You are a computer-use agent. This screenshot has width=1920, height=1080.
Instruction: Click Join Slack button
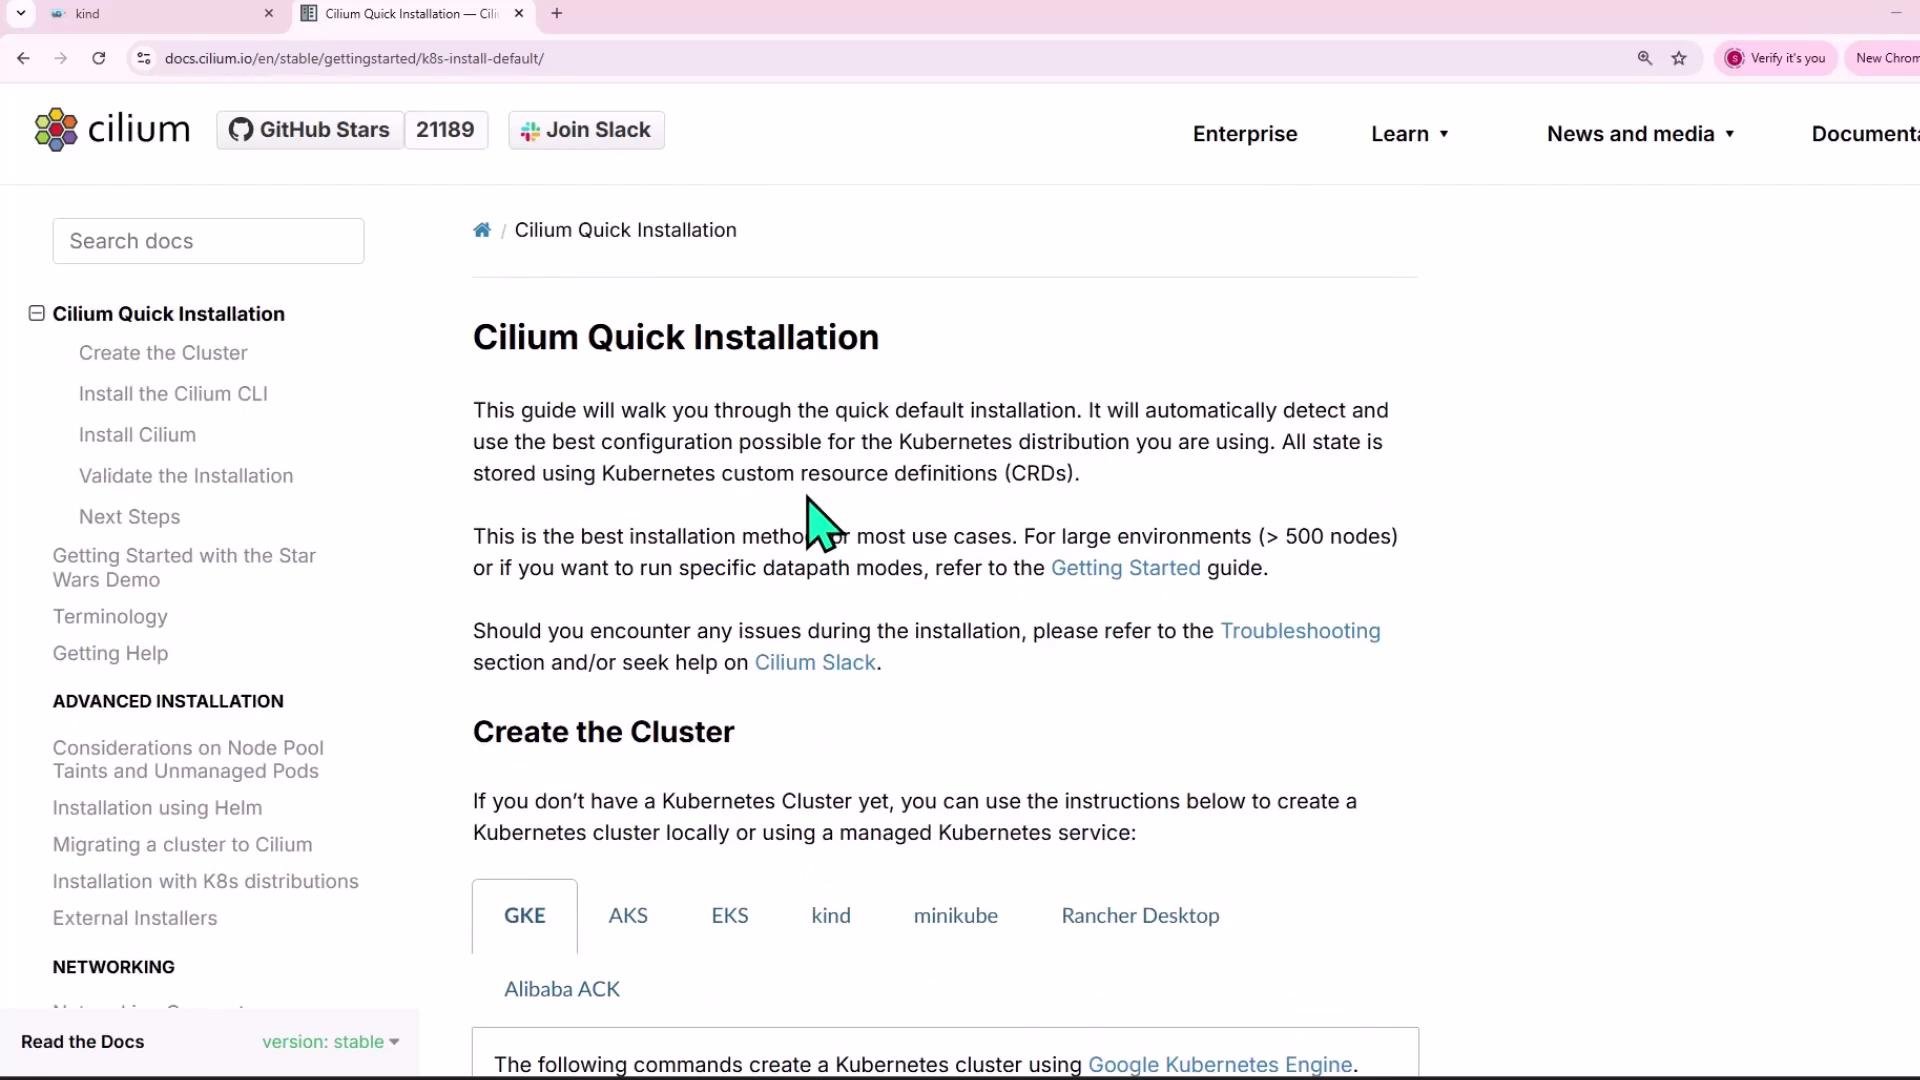(586, 130)
